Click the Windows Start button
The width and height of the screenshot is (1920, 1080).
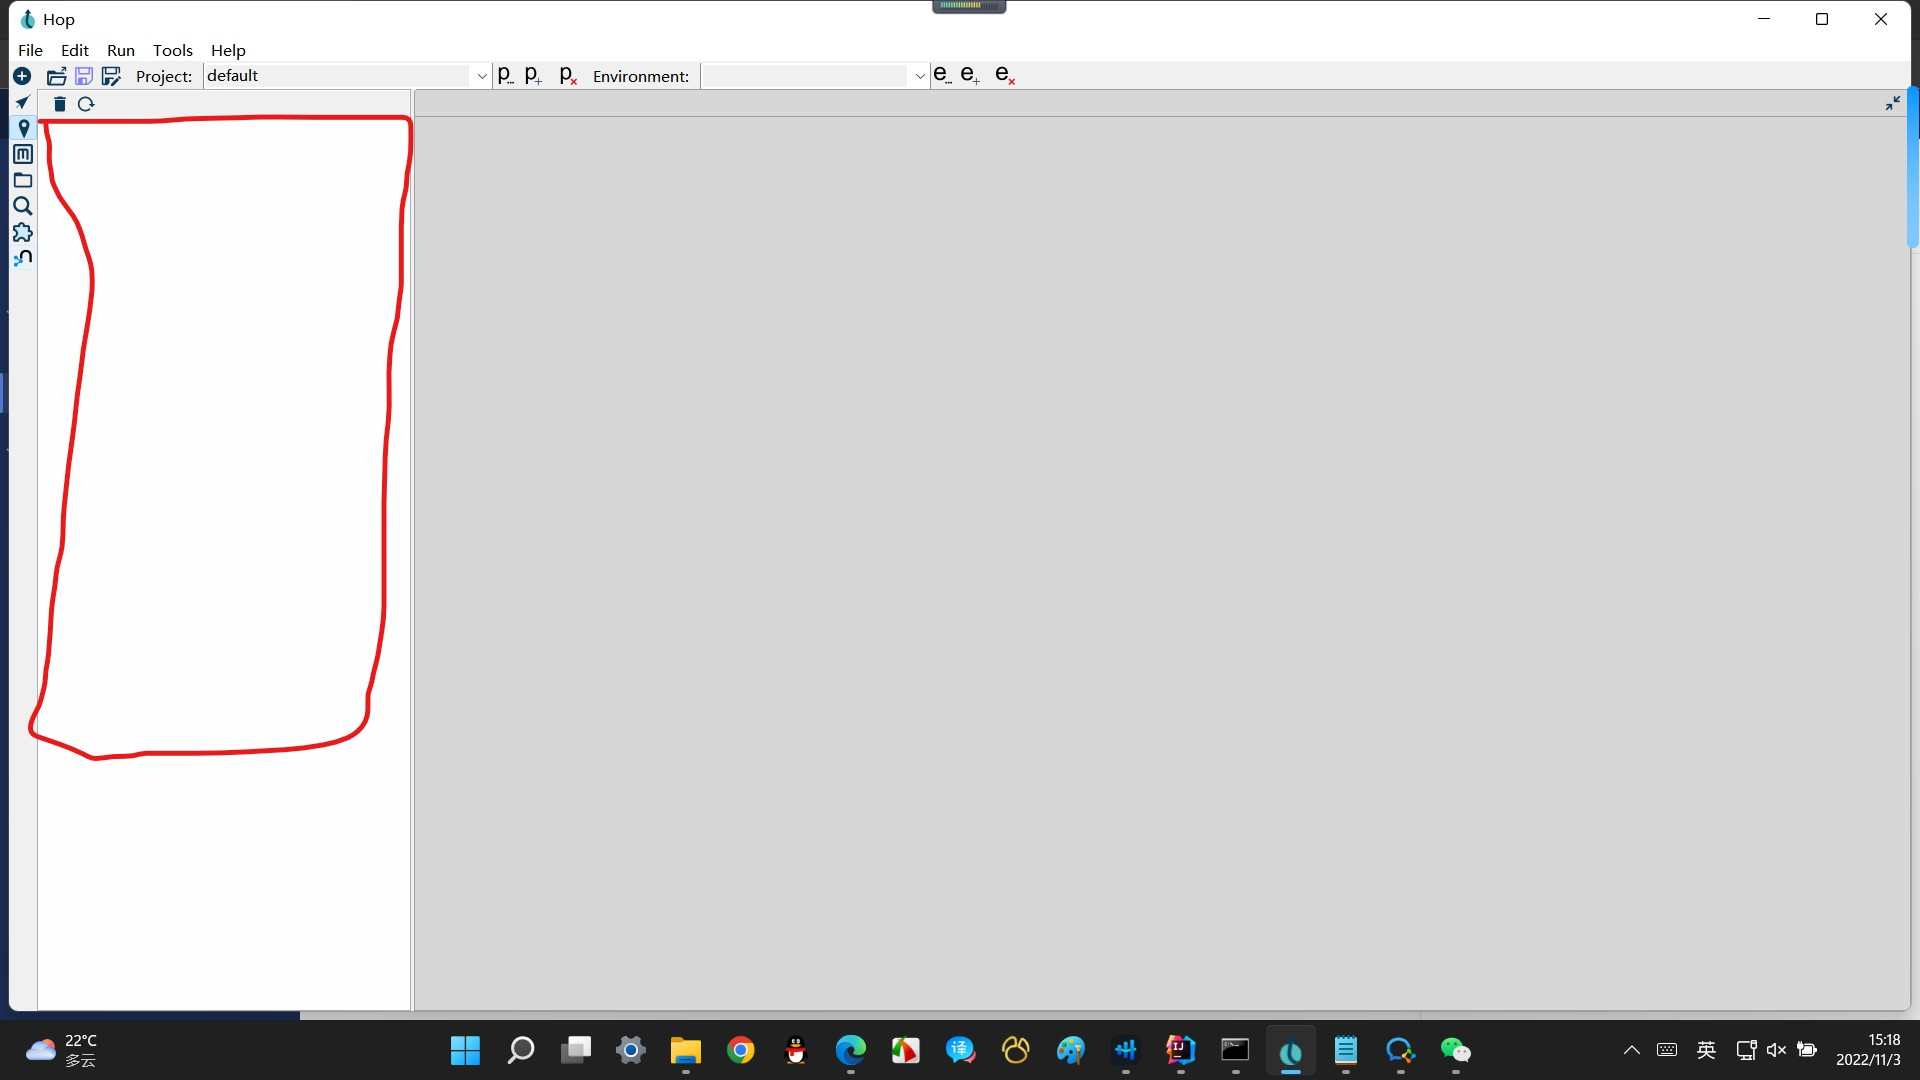(465, 1050)
